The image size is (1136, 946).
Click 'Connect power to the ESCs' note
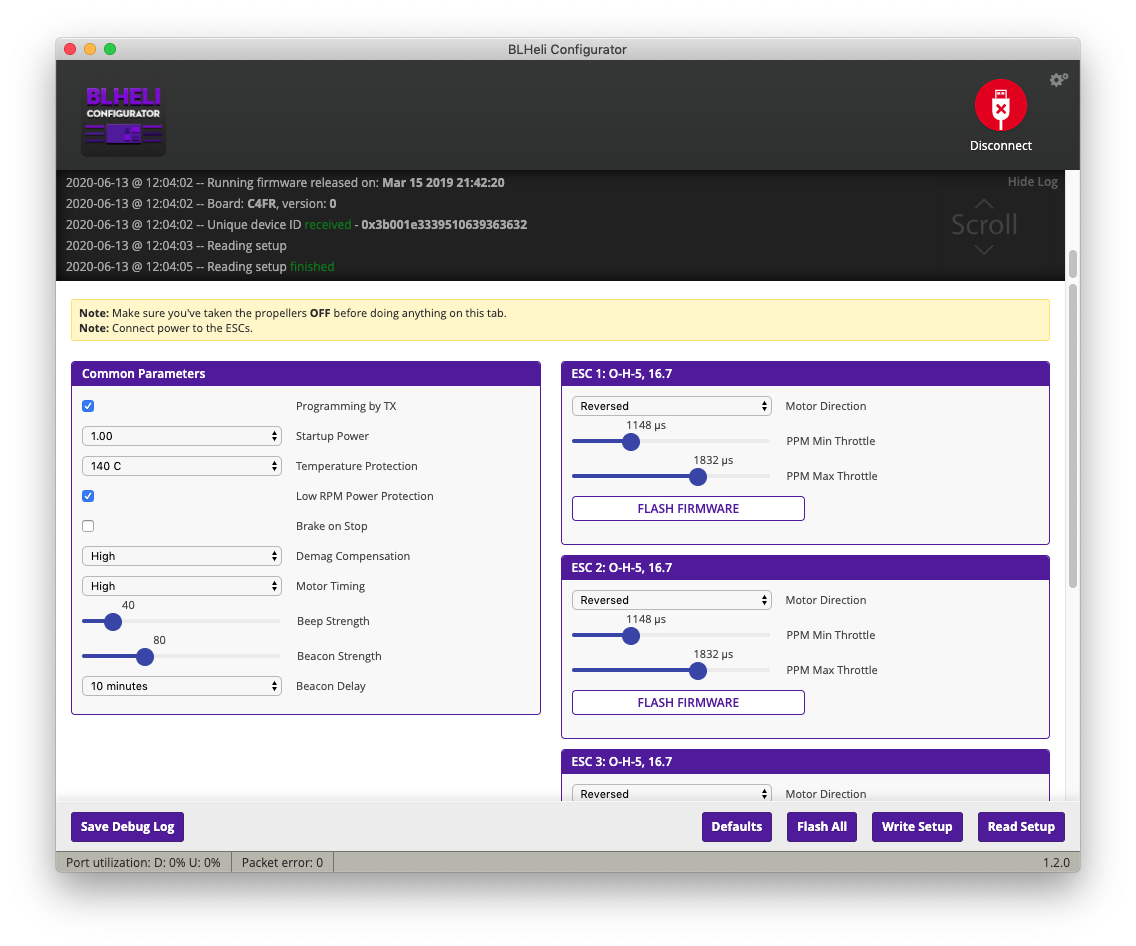166,328
